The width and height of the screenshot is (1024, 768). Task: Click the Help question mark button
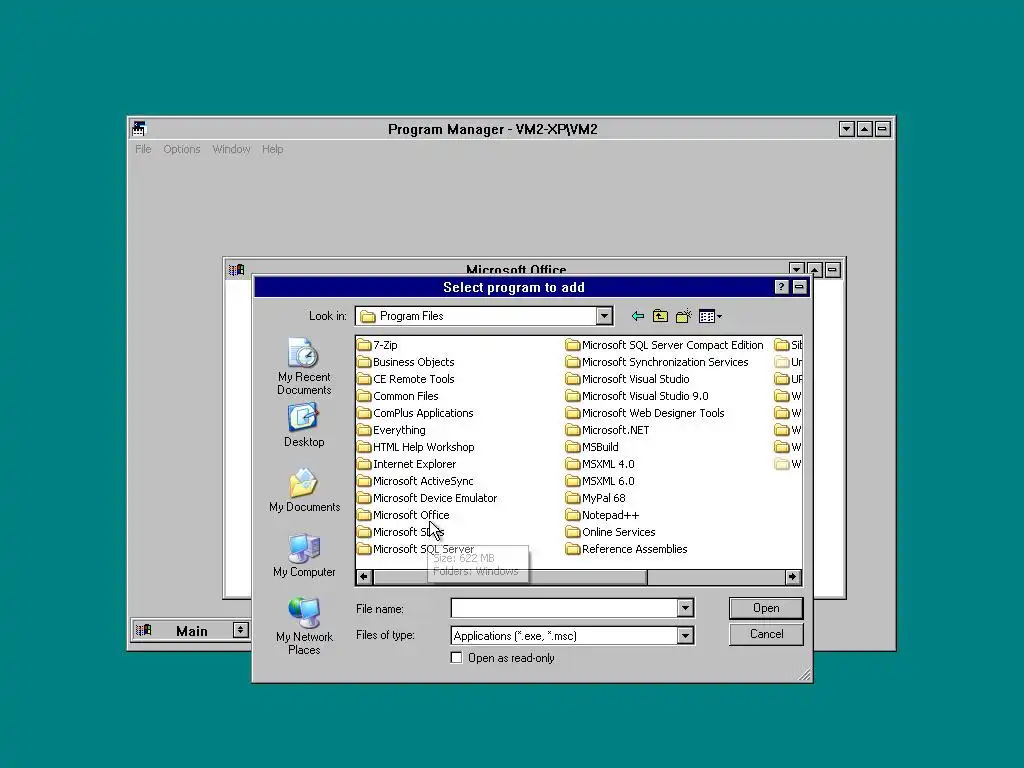781,287
